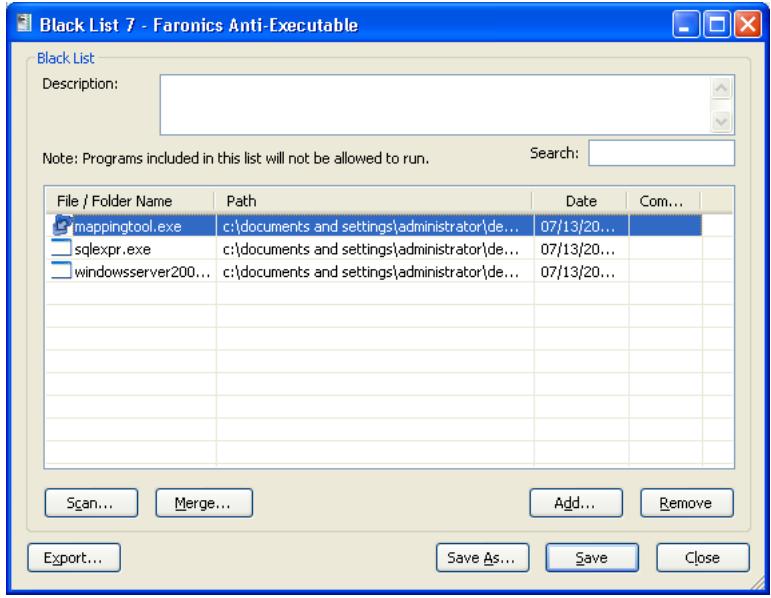771x598 pixels.
Task: Focus the Description text box
Action: [x=435, y=105]
